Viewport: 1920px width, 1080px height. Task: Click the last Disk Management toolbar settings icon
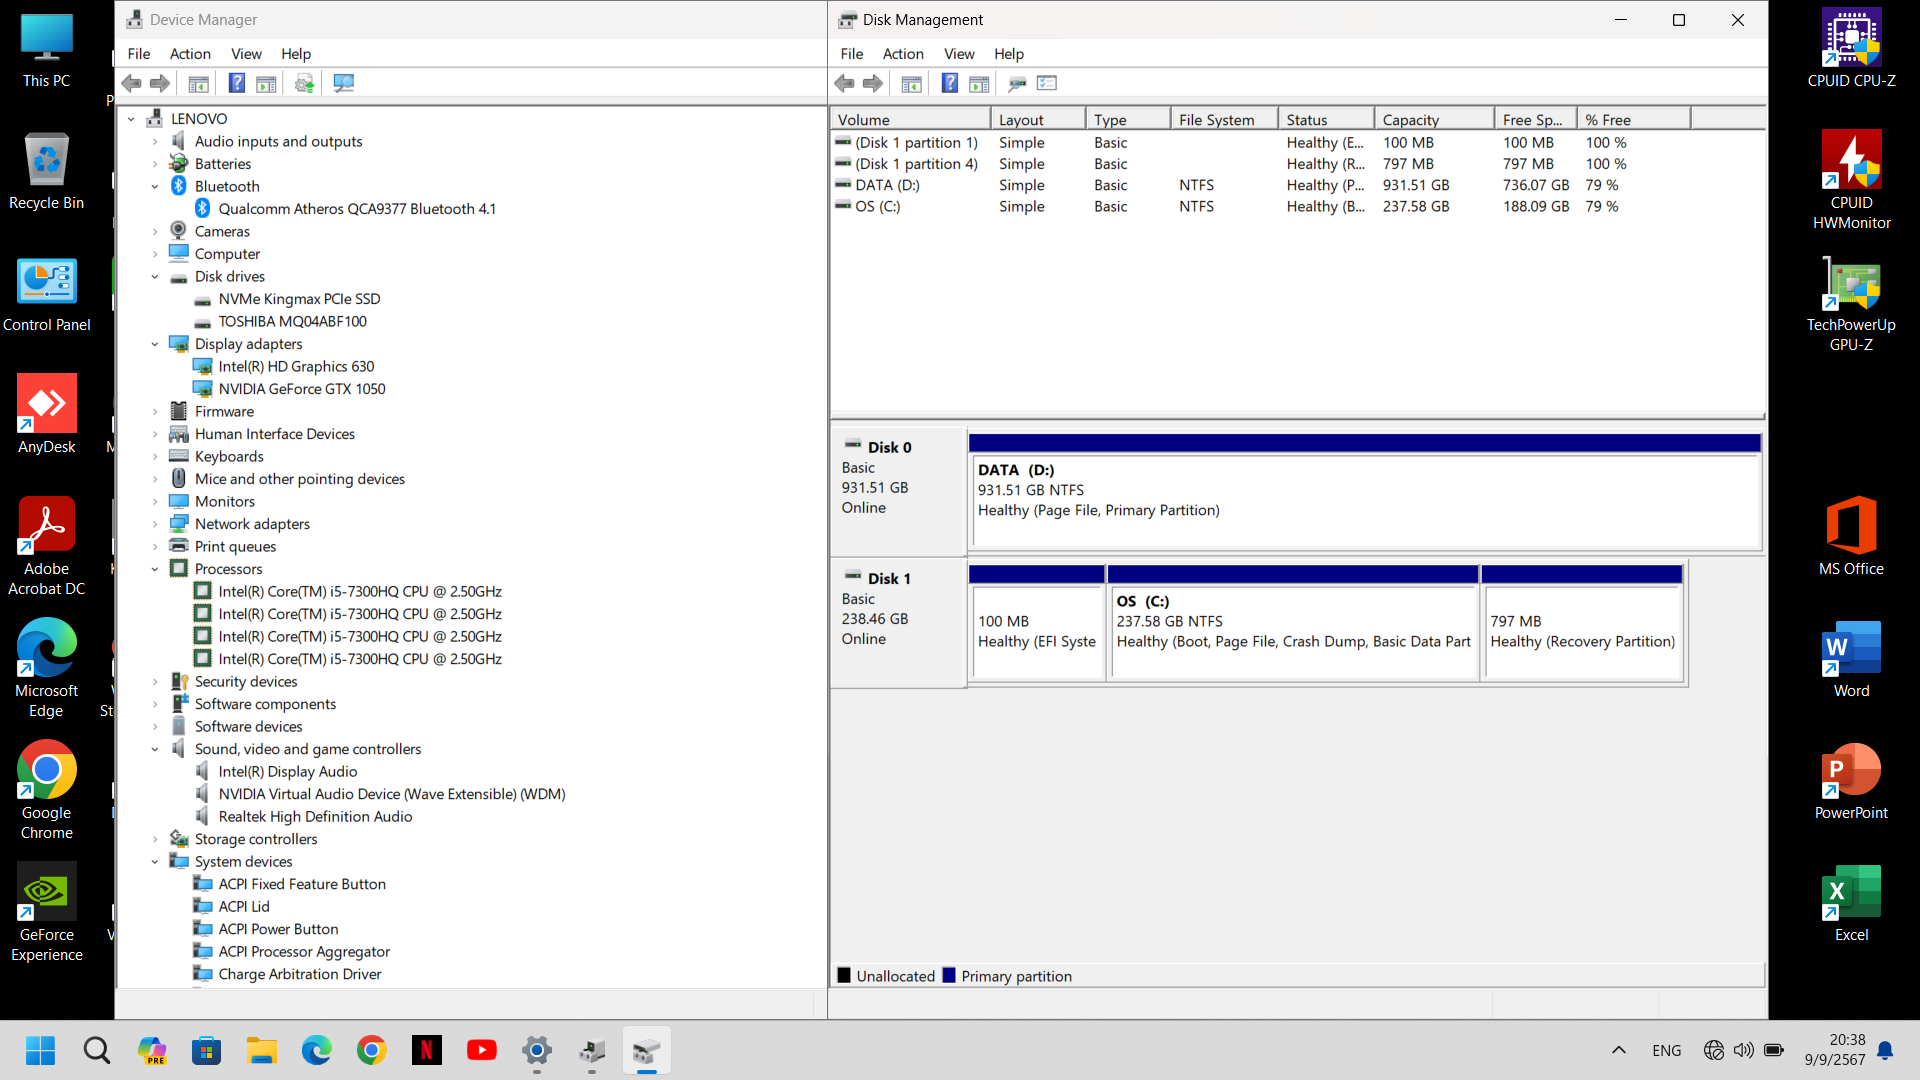pos(1047,83)
